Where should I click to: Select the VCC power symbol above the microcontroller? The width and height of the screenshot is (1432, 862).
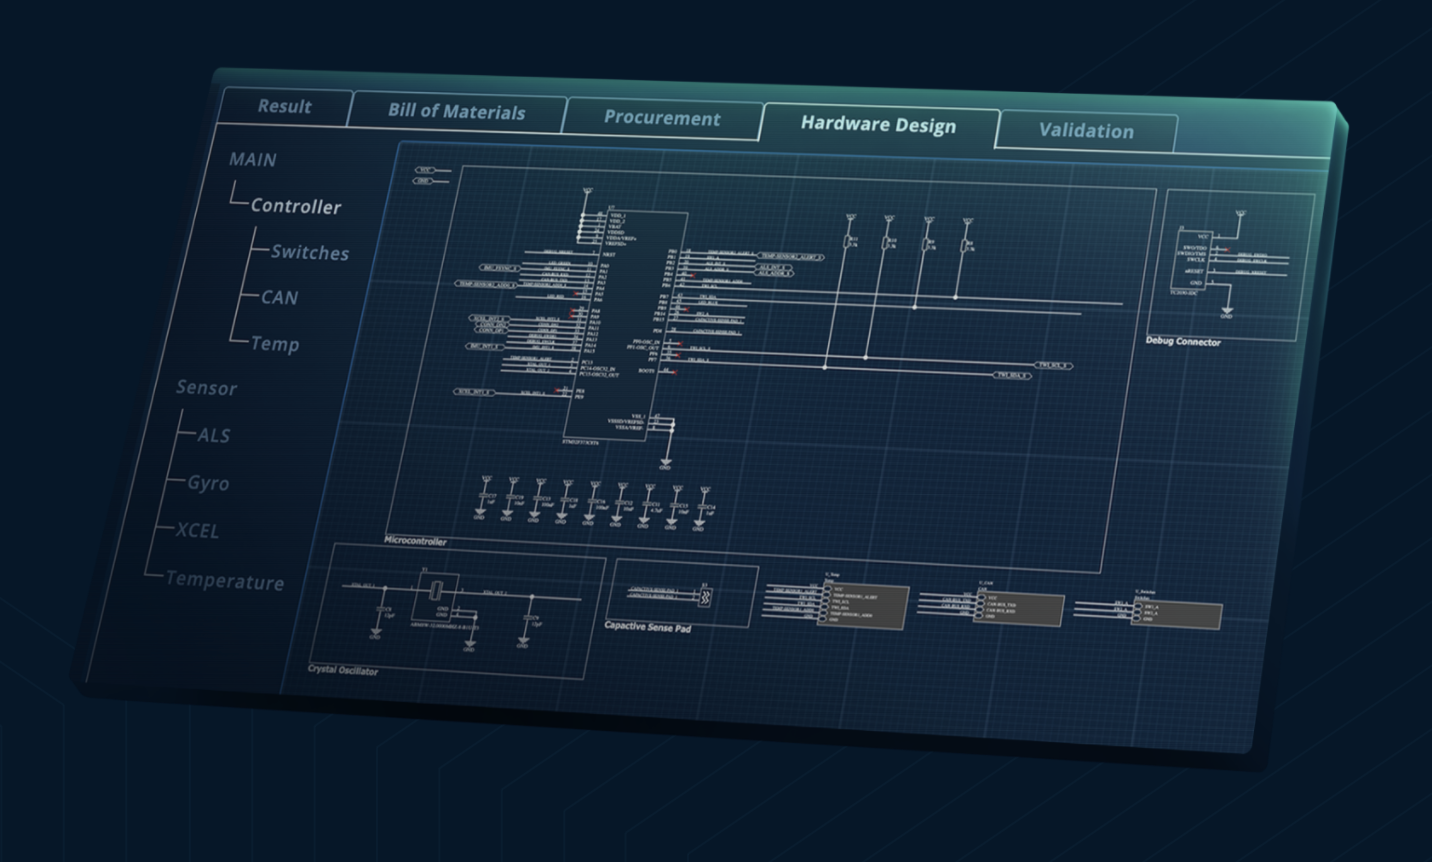pyautogui.click(x=587, y=190)
